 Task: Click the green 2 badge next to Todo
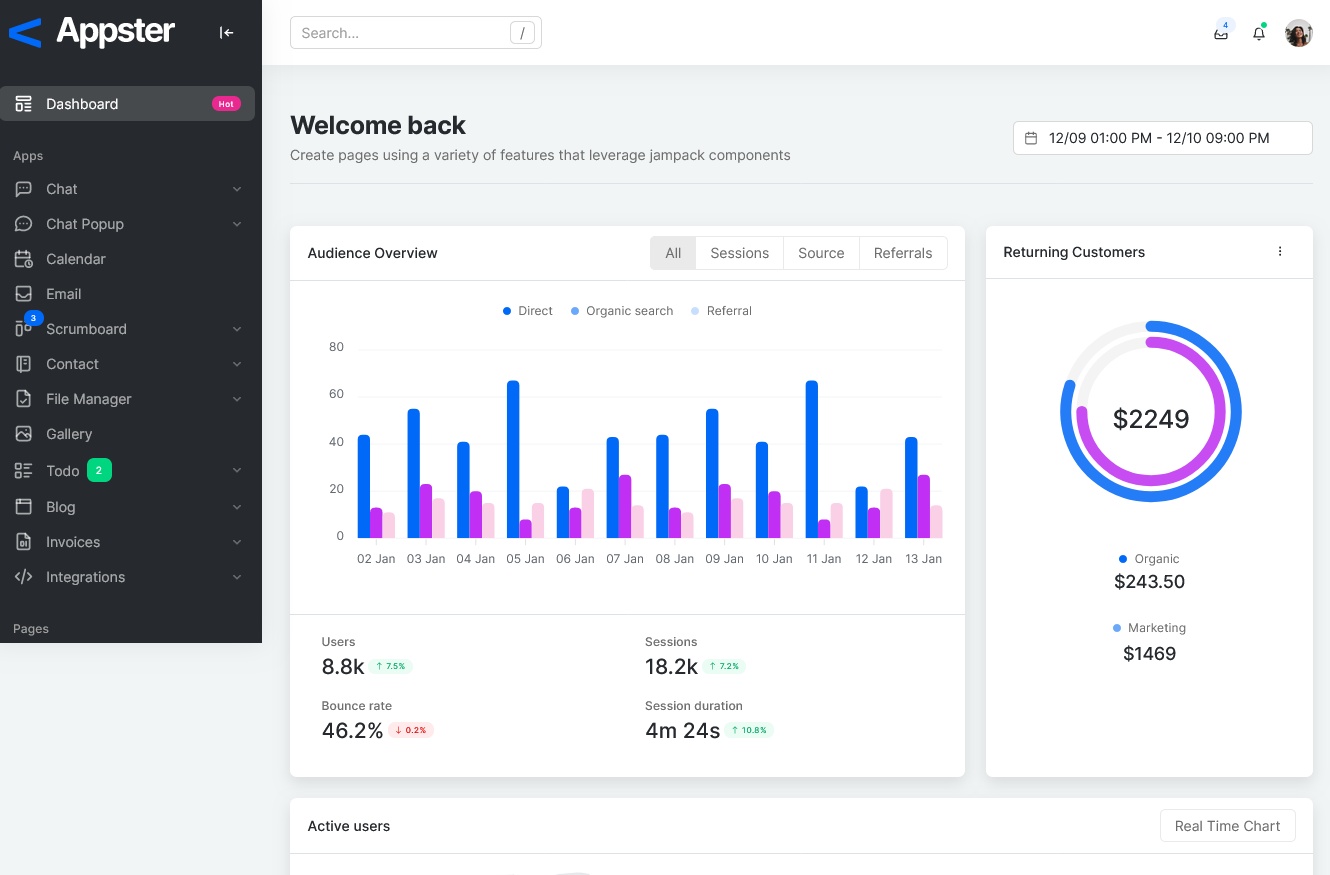(x=99, y=470)
